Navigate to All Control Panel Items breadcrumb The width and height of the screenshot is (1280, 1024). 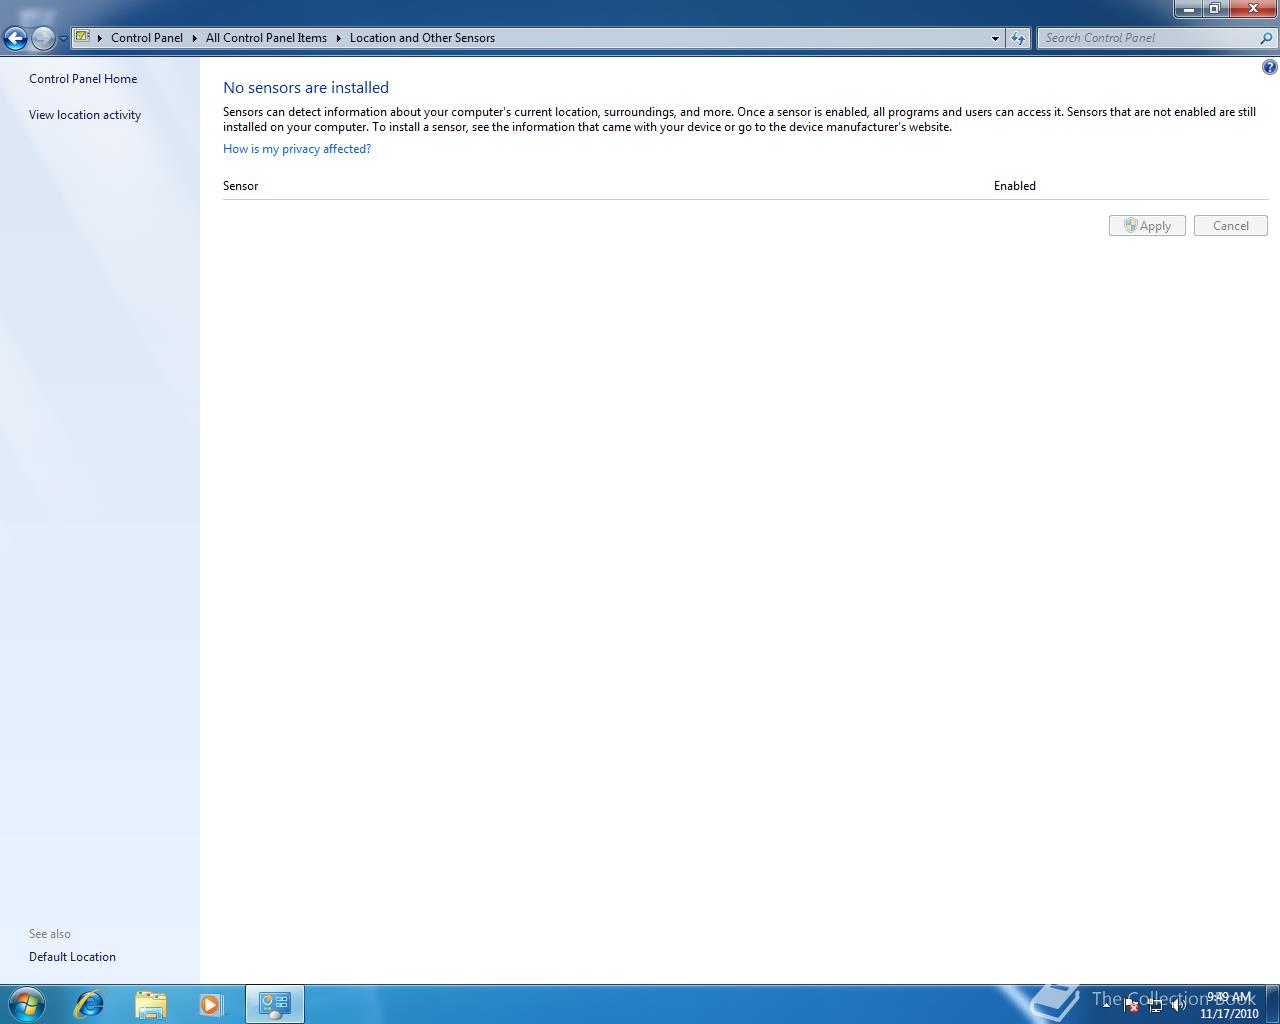click(x=265, y=38)
